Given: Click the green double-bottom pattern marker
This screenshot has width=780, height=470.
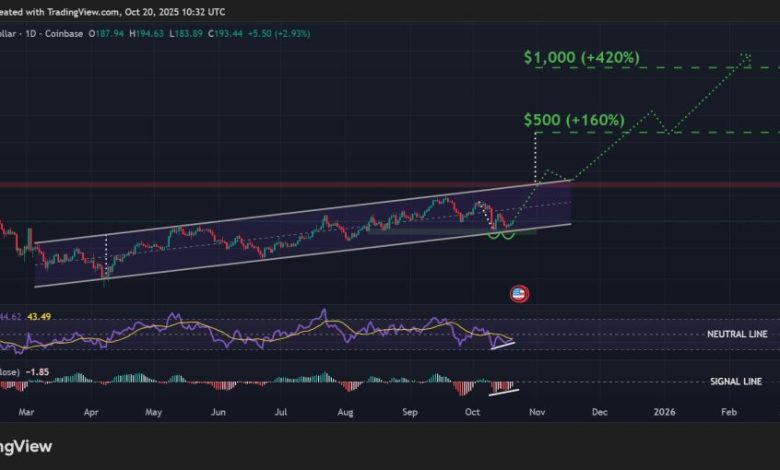Looking at the screenshot, I should pyautogui.click(x=502, y=235).
